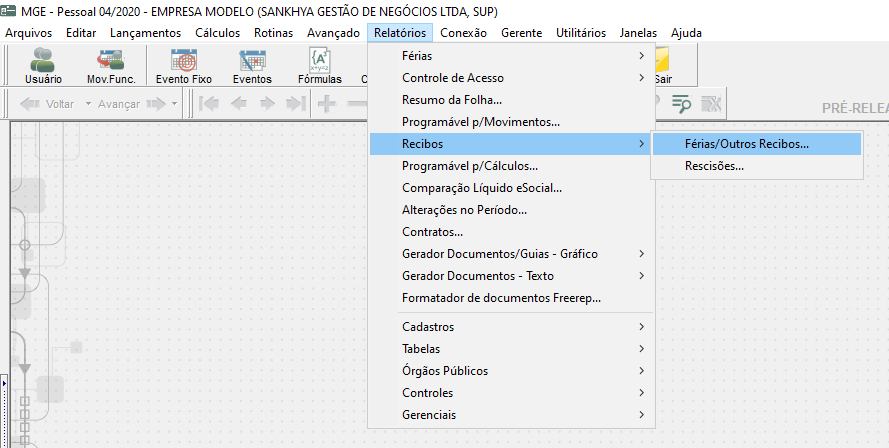
Task: Click the search list icon
Action: point(681,103)
